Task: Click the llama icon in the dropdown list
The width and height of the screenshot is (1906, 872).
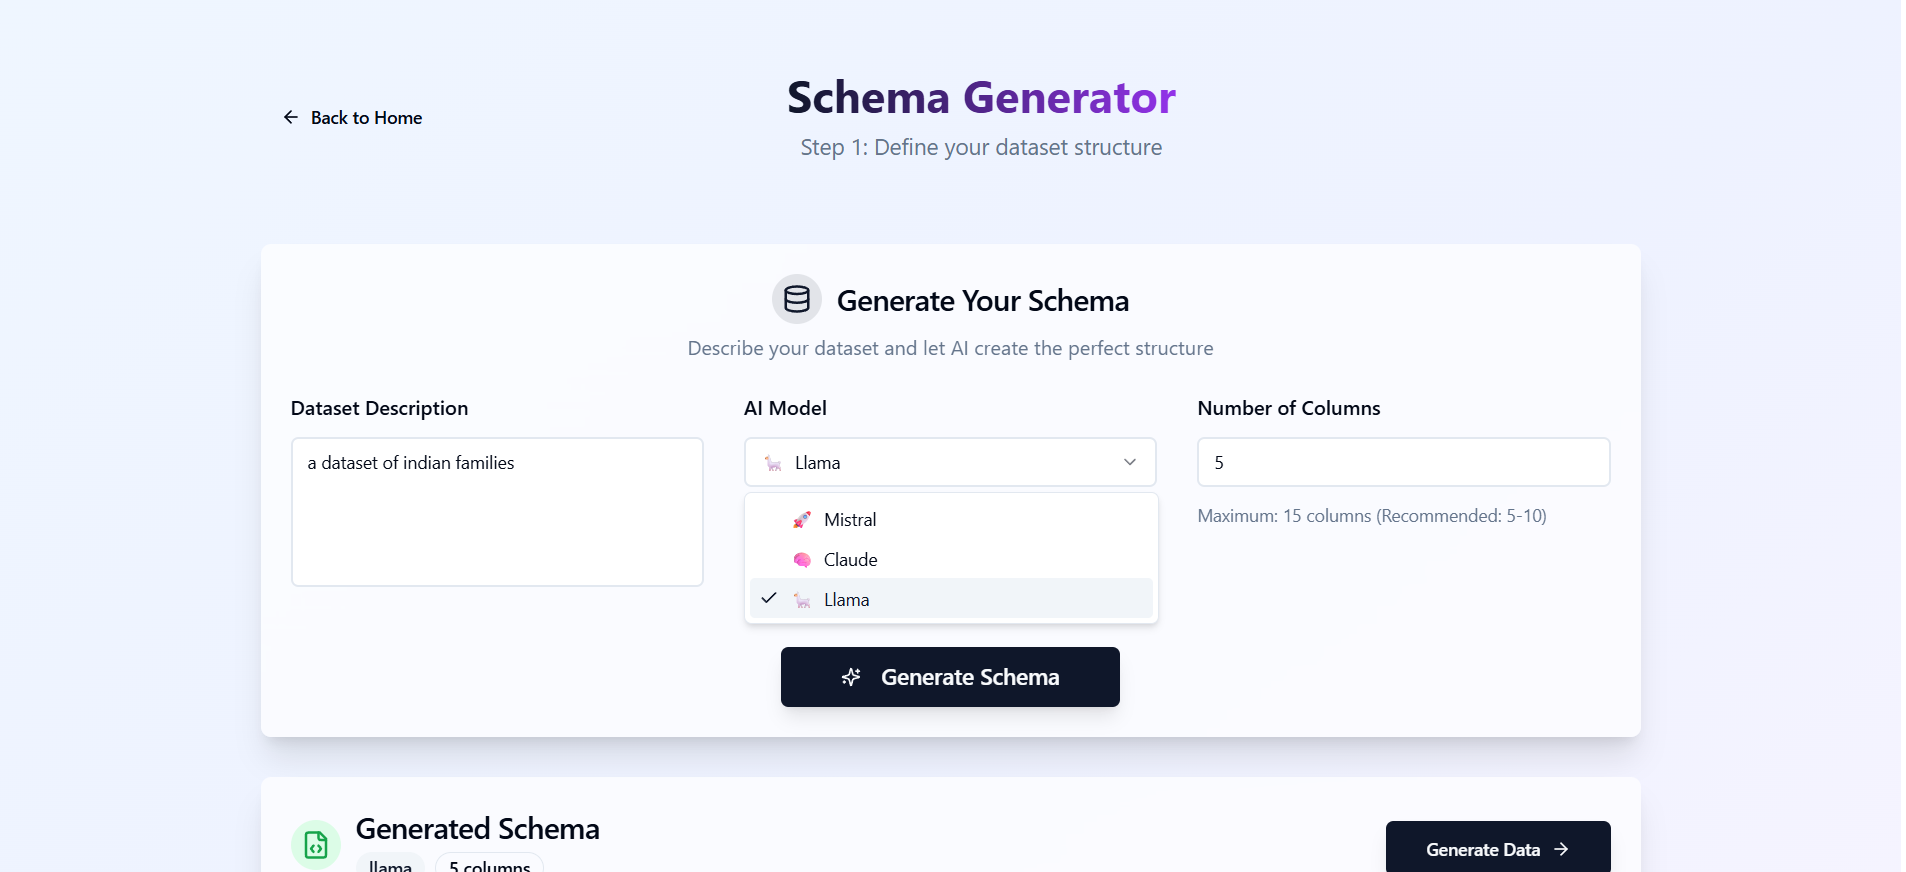Action: 802,600
